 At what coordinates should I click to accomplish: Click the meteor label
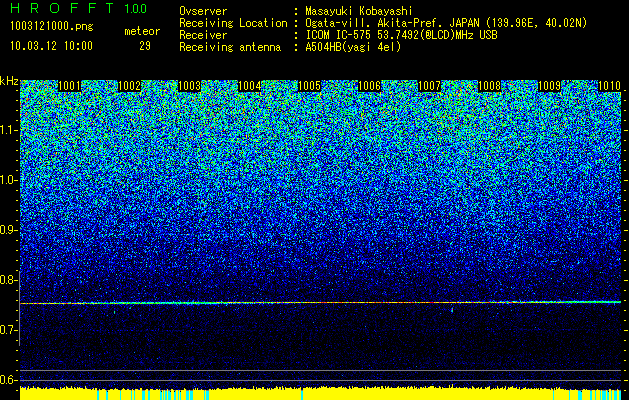pyautogui.click(x=142, y=31)
